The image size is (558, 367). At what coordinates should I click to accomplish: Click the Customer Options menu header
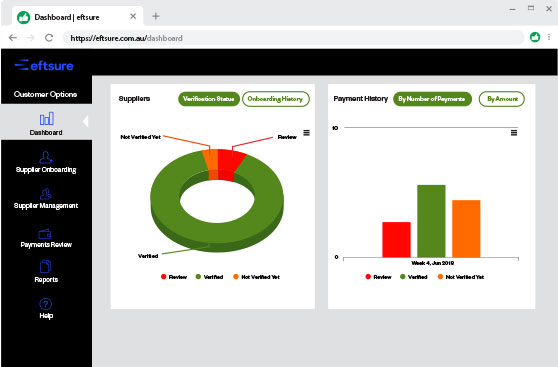(46, 94)
